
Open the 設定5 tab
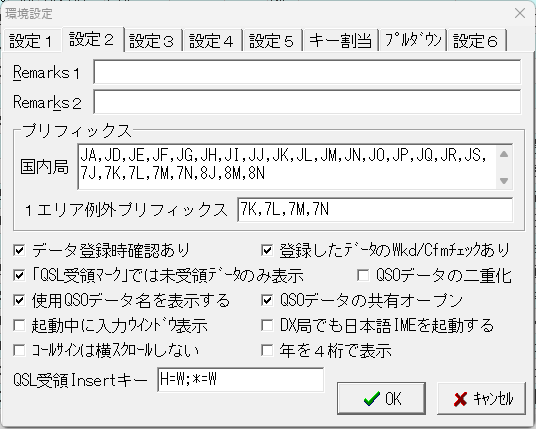pyautogui.click(x=272, y=41)
